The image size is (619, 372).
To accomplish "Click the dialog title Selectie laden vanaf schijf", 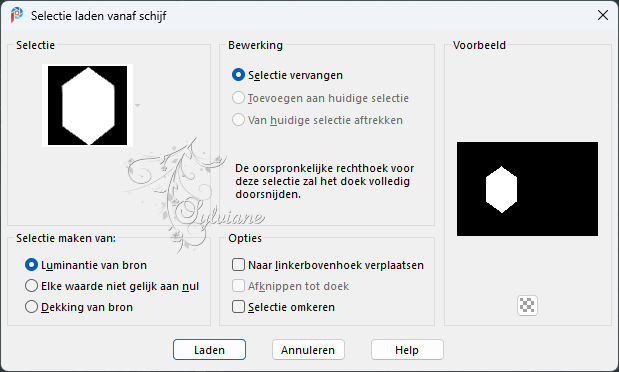I will (99, 16).
